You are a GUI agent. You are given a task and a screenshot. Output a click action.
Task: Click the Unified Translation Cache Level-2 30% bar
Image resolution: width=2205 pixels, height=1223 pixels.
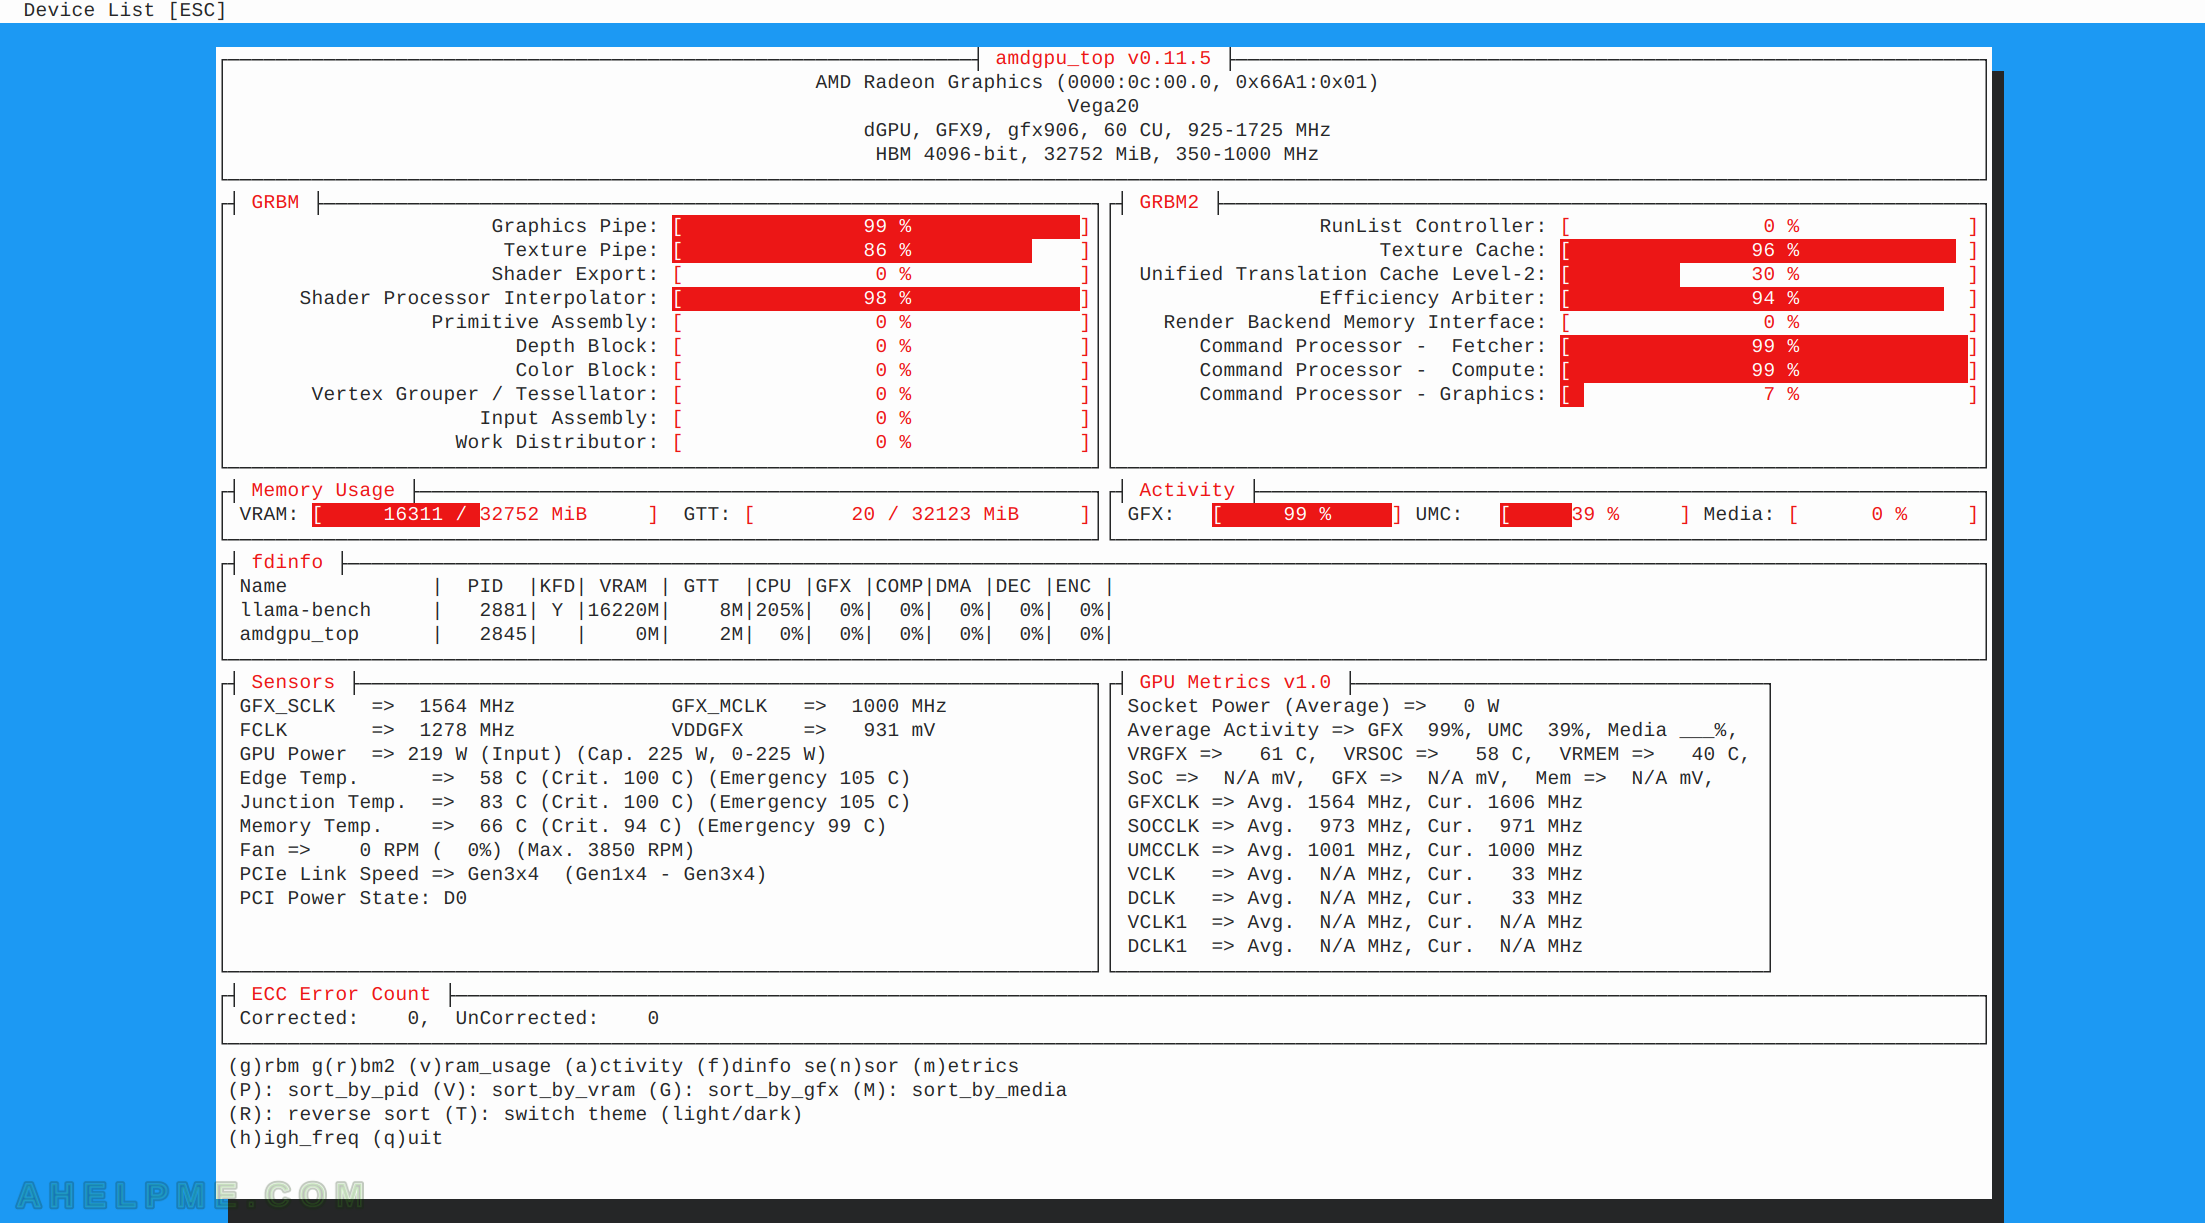(1769, 274)
